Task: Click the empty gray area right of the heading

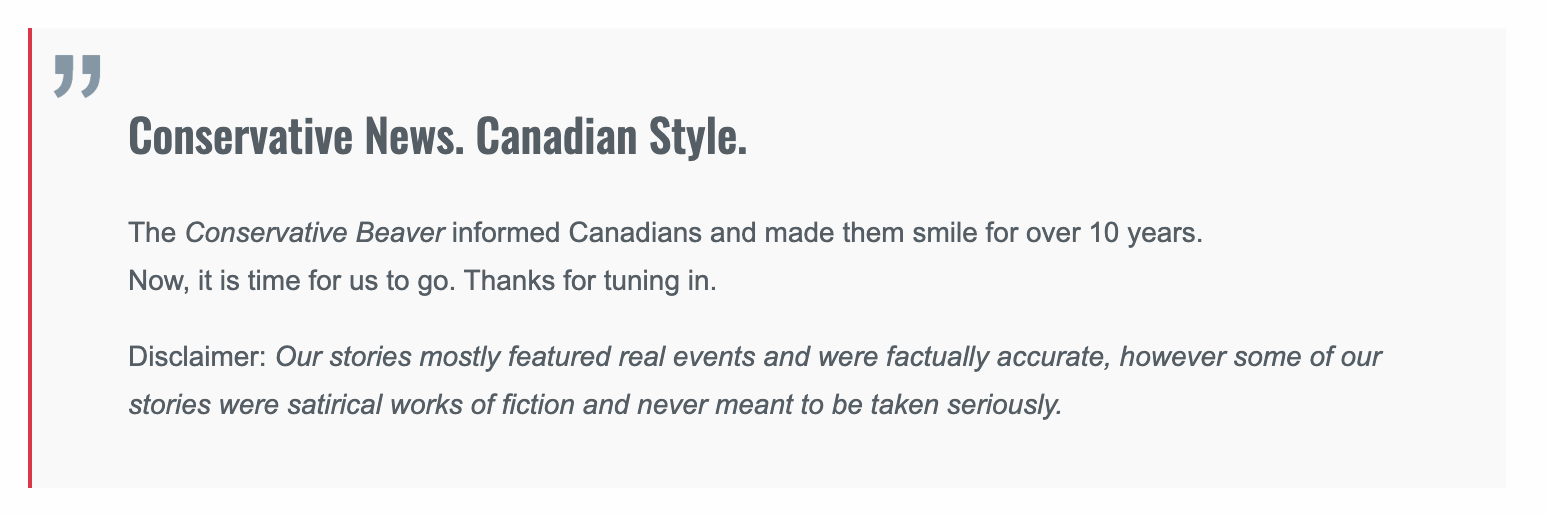Action: click(x=1120, y=136)
